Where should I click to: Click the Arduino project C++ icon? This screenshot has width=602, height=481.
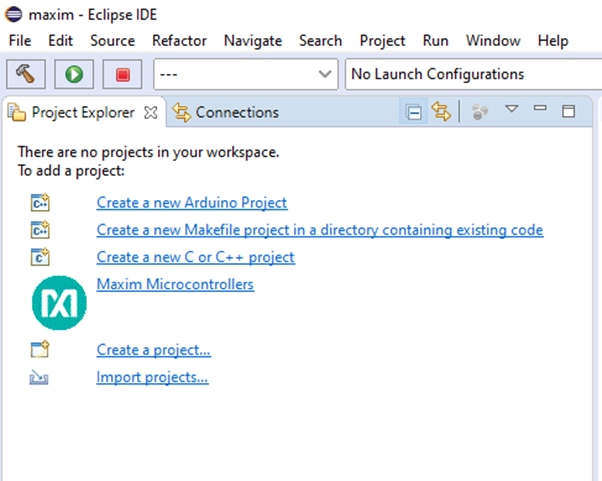(x=40, y=203)
